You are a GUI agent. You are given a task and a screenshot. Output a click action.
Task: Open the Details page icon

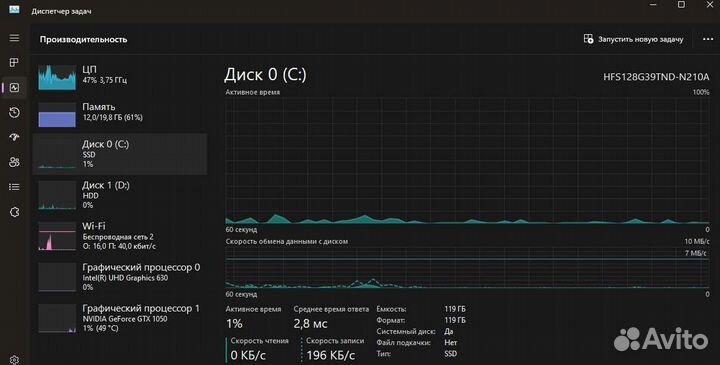click(x=14, y=187)
